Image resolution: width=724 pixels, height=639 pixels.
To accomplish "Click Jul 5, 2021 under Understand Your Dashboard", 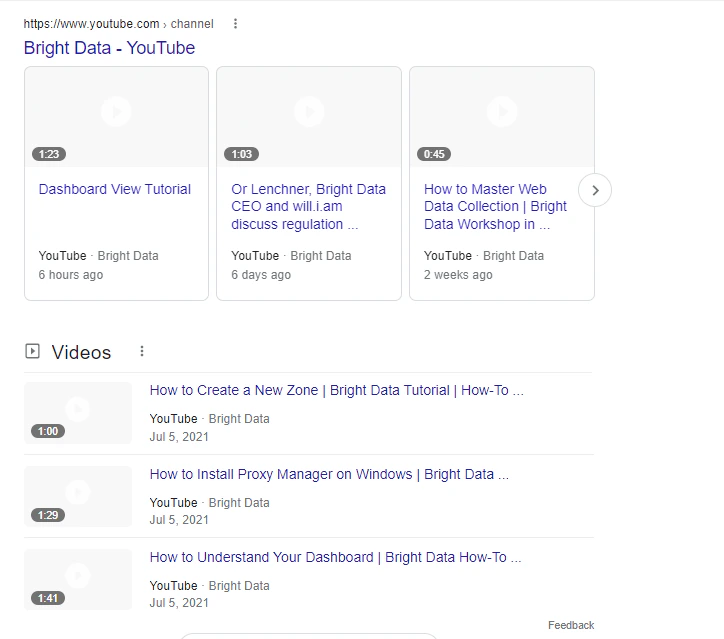I will [x=179, y=603].
